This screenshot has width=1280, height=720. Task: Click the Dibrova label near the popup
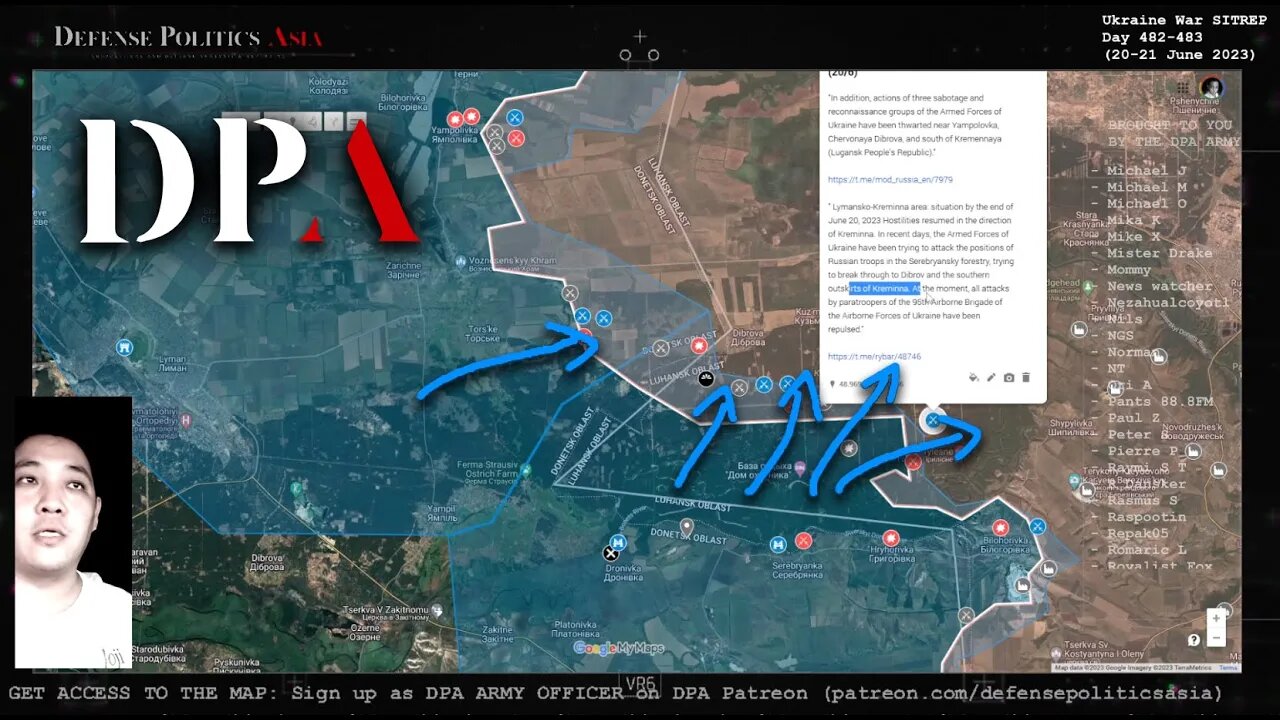[x=747, y=339]
